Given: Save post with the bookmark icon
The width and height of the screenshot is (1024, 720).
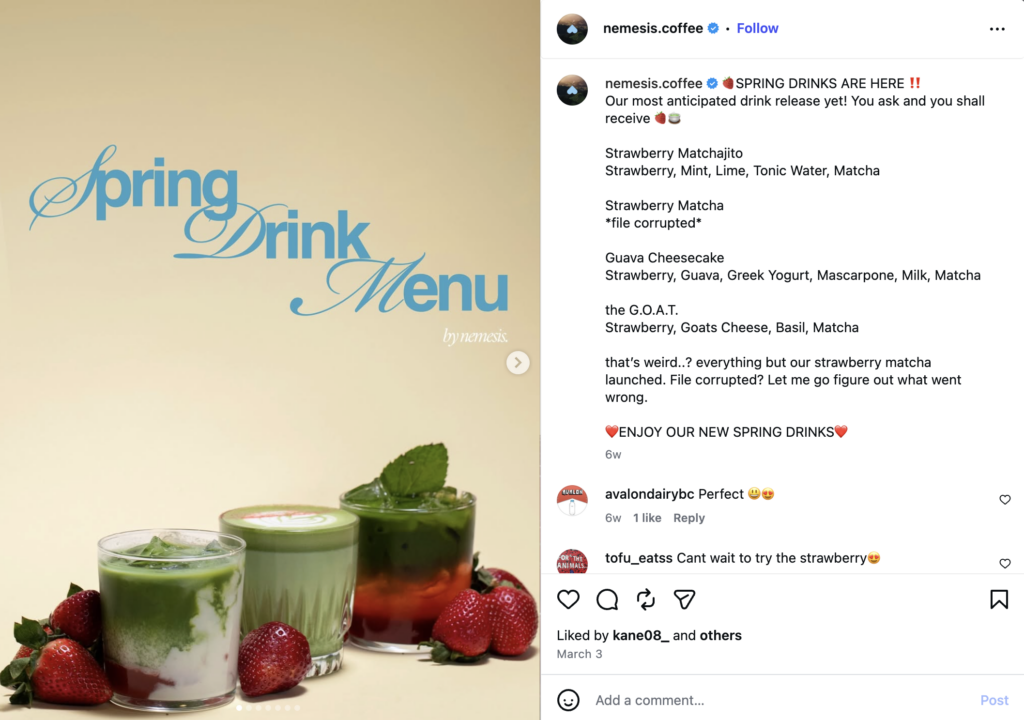Looking at the screenshot, I should coord(999,599).
